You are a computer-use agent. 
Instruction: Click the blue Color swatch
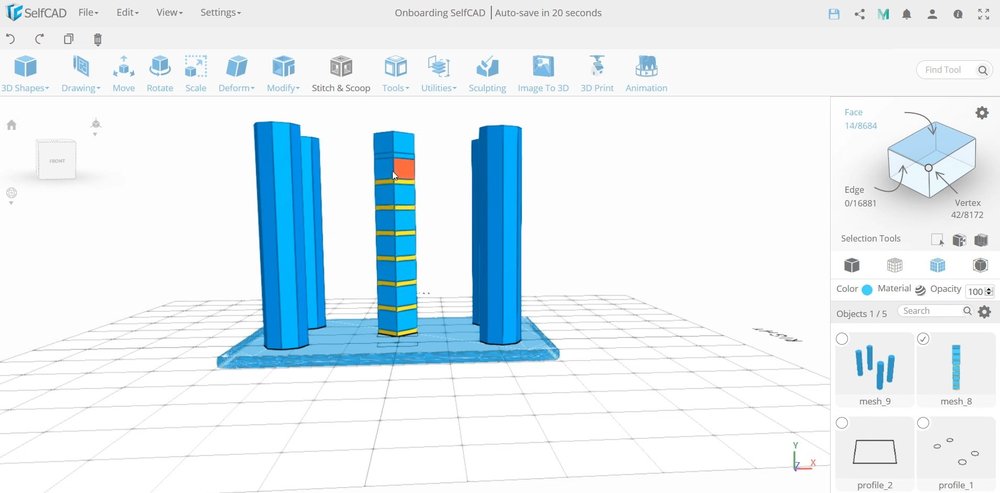tap(867, 290)
